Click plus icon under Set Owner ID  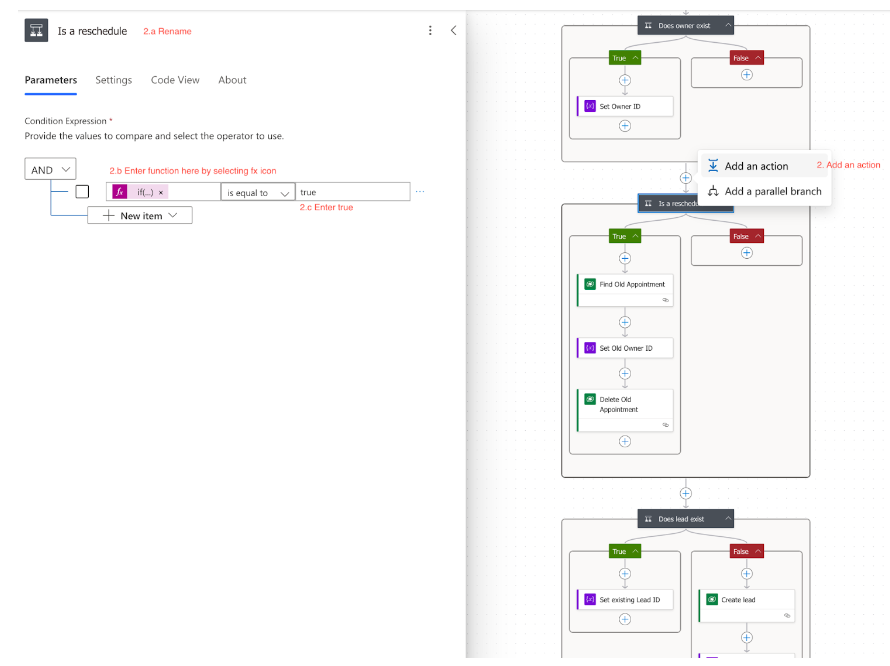pyautogui.click(x=625, y=126)
